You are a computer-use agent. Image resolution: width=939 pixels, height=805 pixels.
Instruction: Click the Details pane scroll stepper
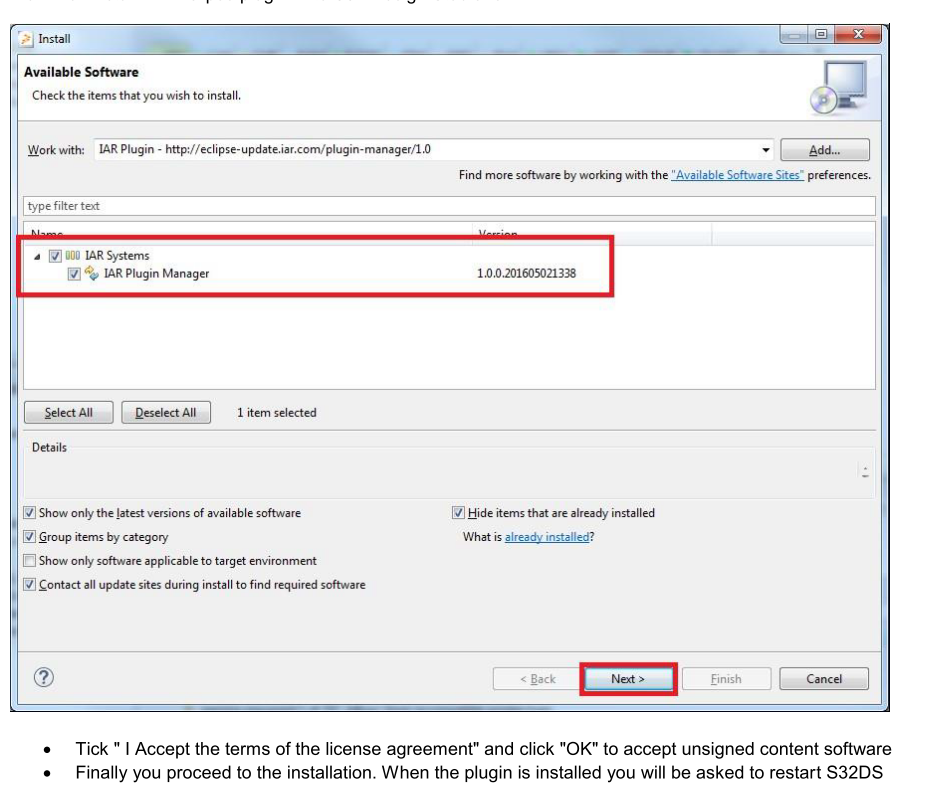tap(865, 473)
